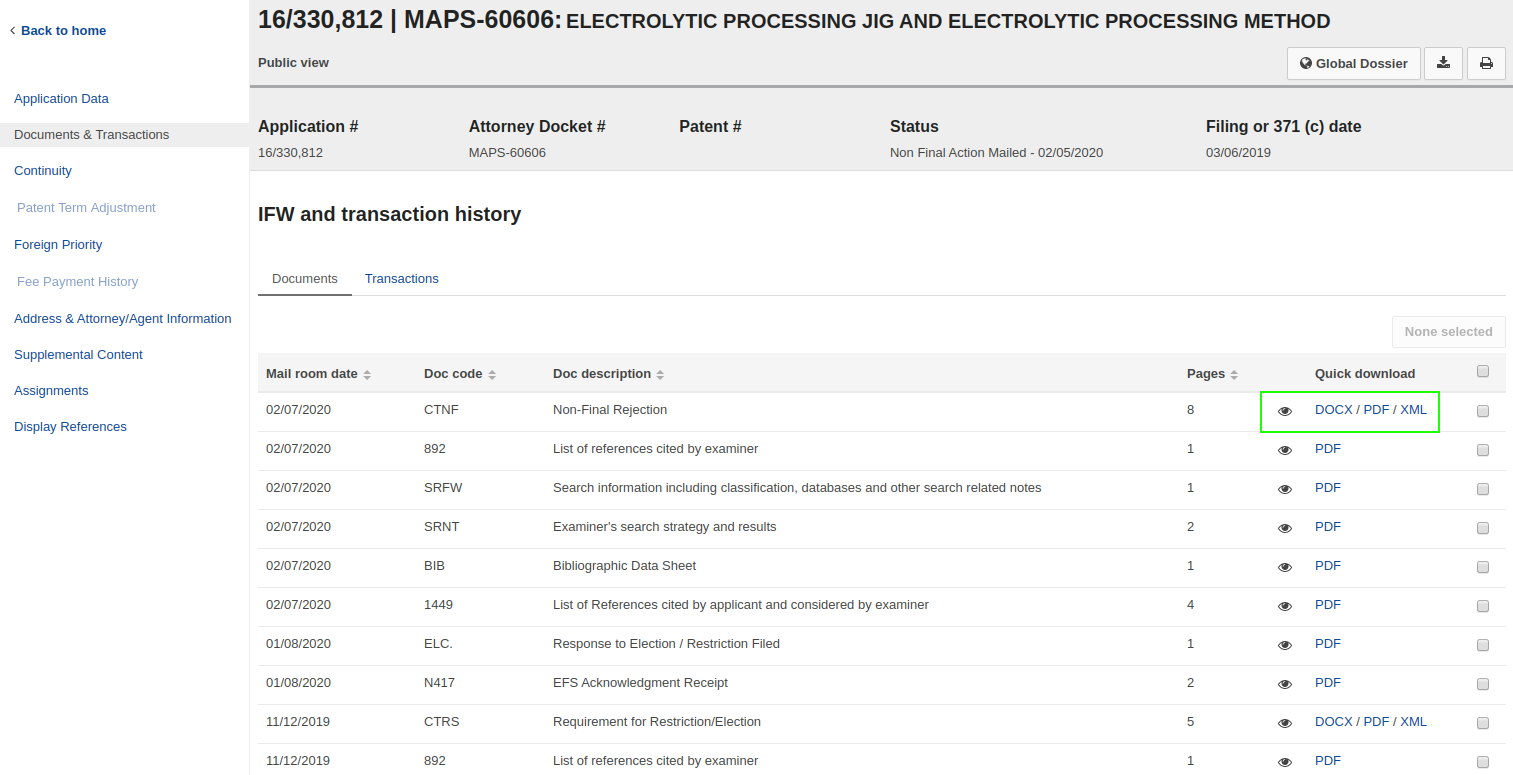Click eye icon for Examiner's search strategy row
Image resolution: width=1513 pixels, height=775 pixels.
(1285, 528)
